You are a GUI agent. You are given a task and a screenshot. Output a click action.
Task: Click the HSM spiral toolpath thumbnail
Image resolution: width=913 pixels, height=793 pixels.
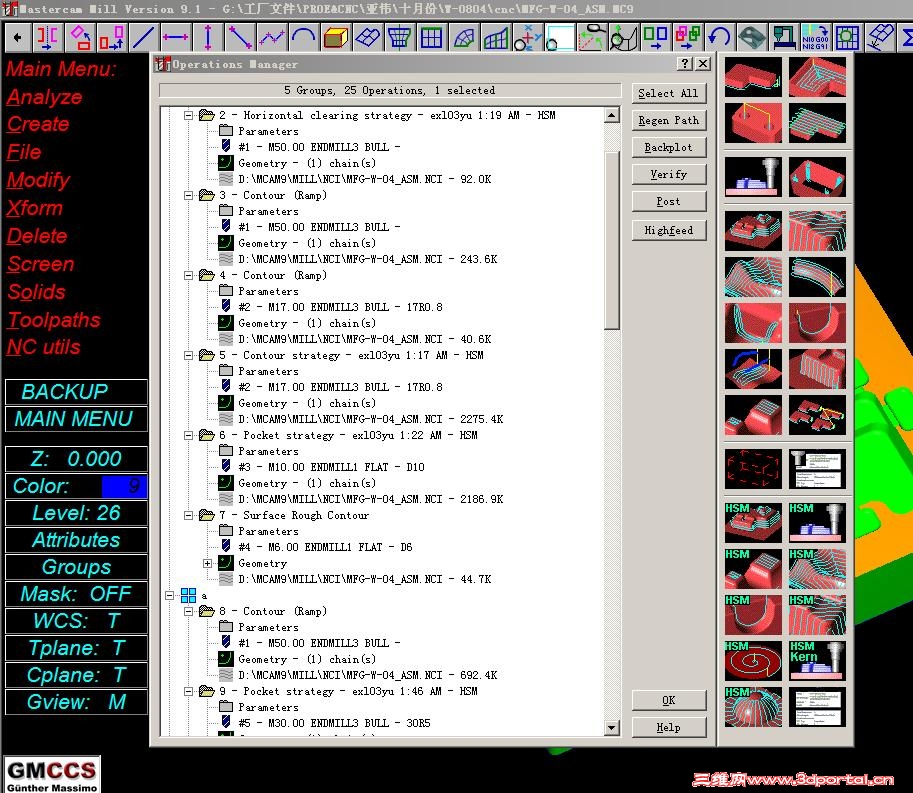tap(753, 660)
